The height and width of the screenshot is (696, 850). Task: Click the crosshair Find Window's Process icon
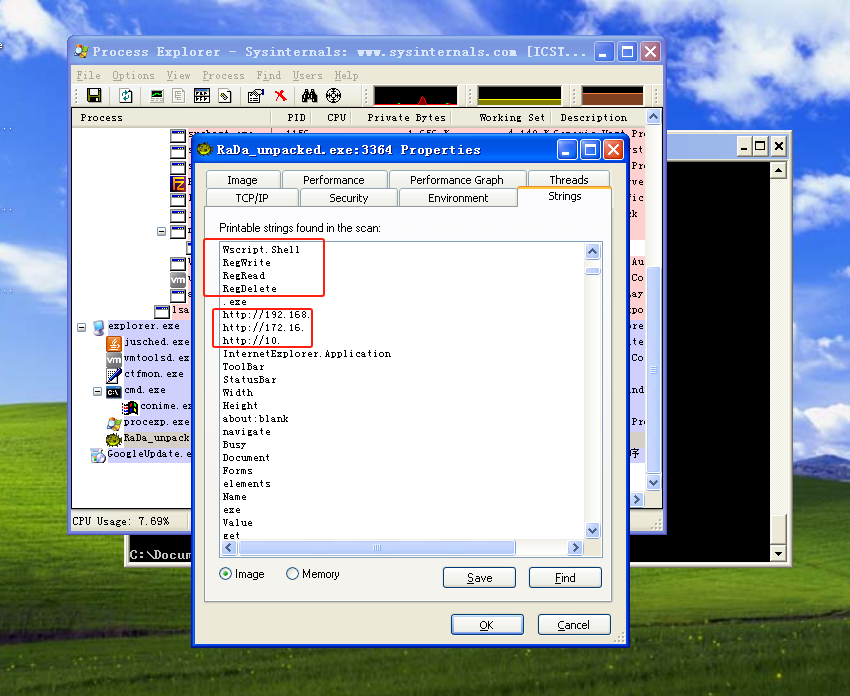pos(333,96)
